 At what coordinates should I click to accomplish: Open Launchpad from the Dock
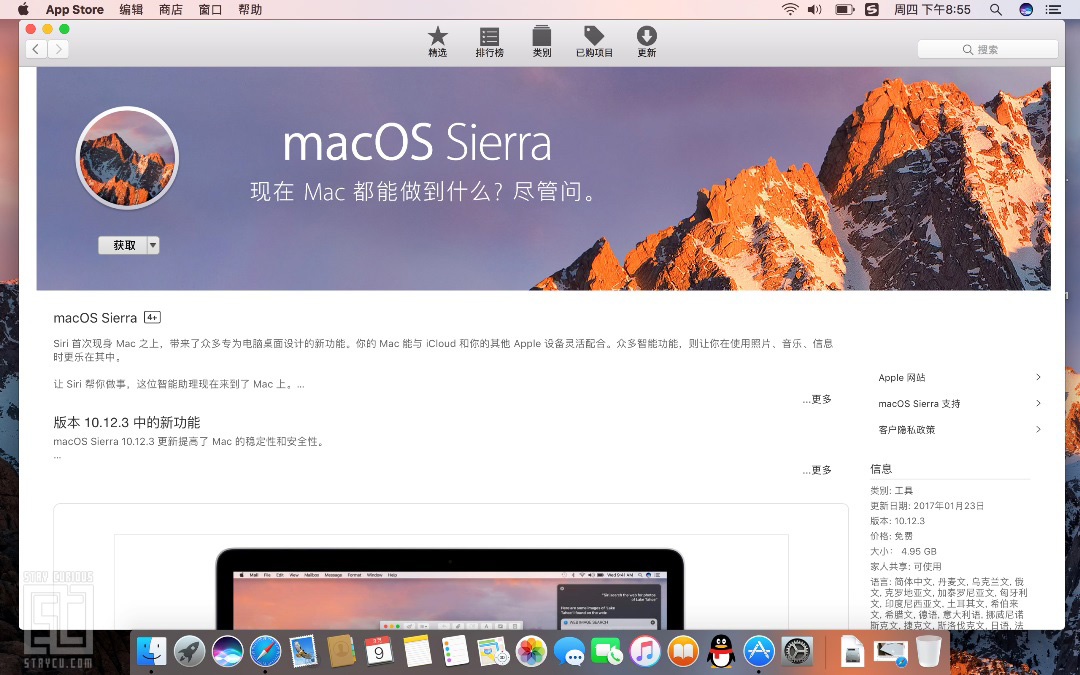[x=189, y=651]
